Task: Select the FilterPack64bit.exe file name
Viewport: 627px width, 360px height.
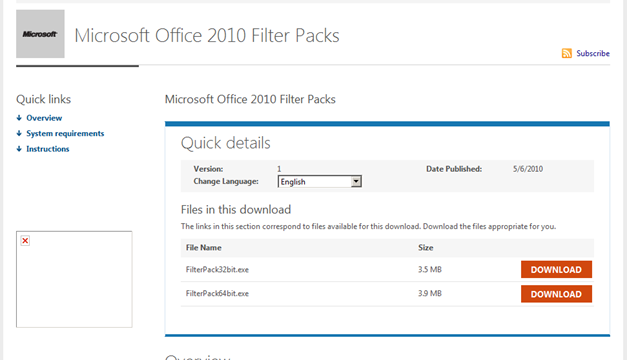Action: pyautogui.click(x=217, y=294)
